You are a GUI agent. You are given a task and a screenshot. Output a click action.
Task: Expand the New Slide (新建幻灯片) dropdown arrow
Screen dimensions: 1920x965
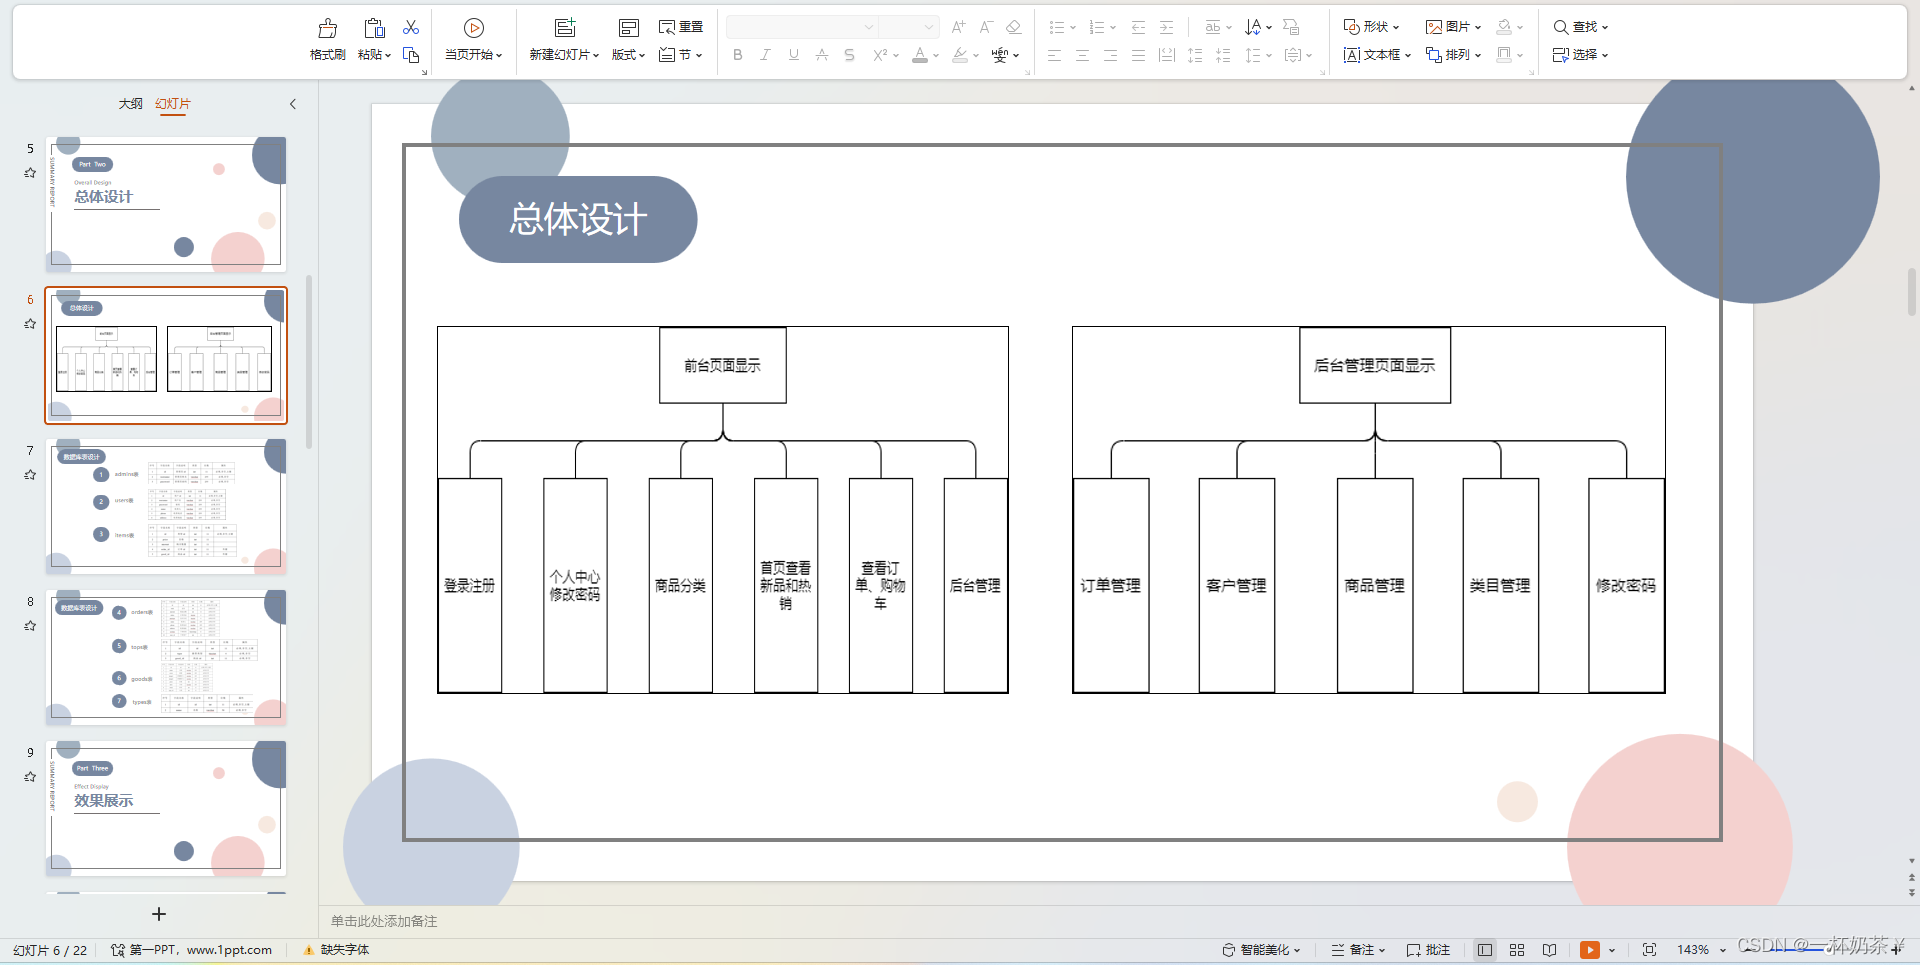(596, 56)
